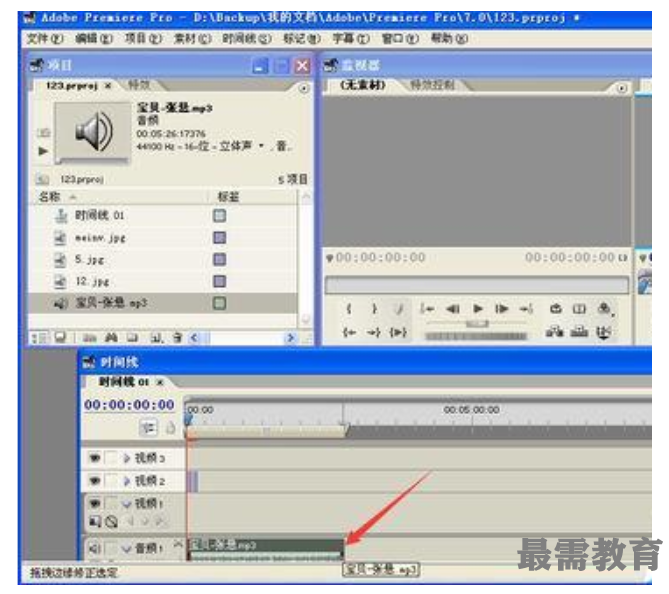
Task: Sort by 名称 column header
Action: click(x=49, y=197)
